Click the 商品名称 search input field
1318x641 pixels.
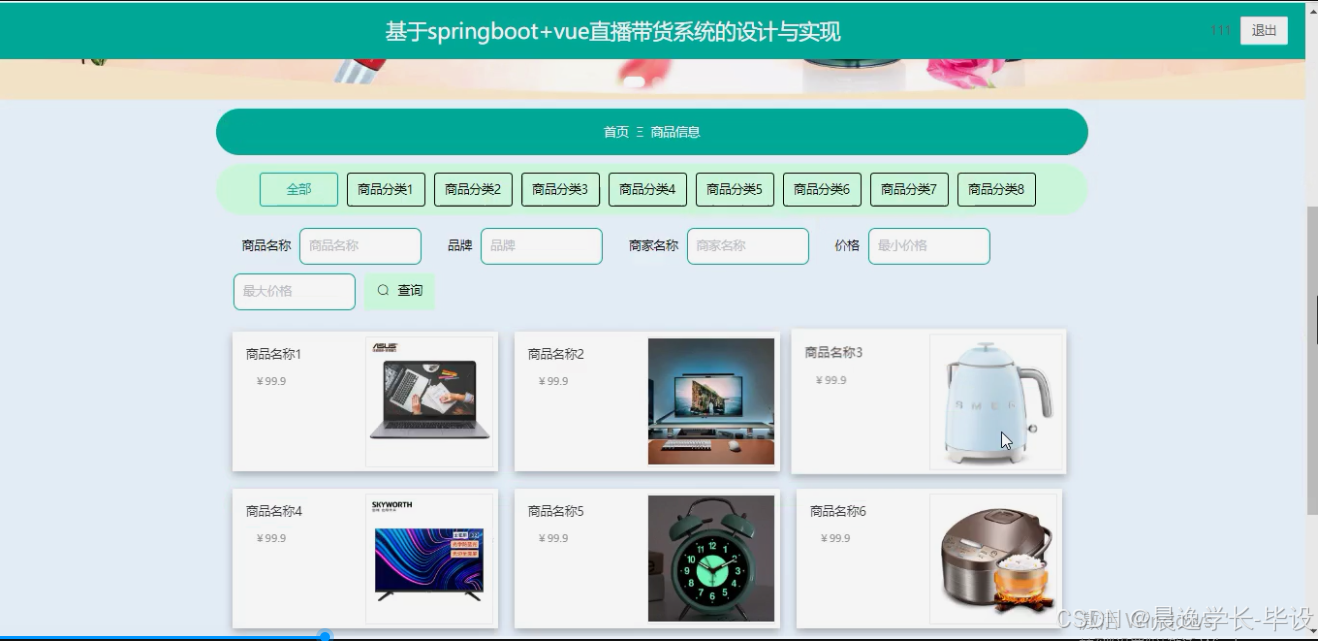[360, 246]
